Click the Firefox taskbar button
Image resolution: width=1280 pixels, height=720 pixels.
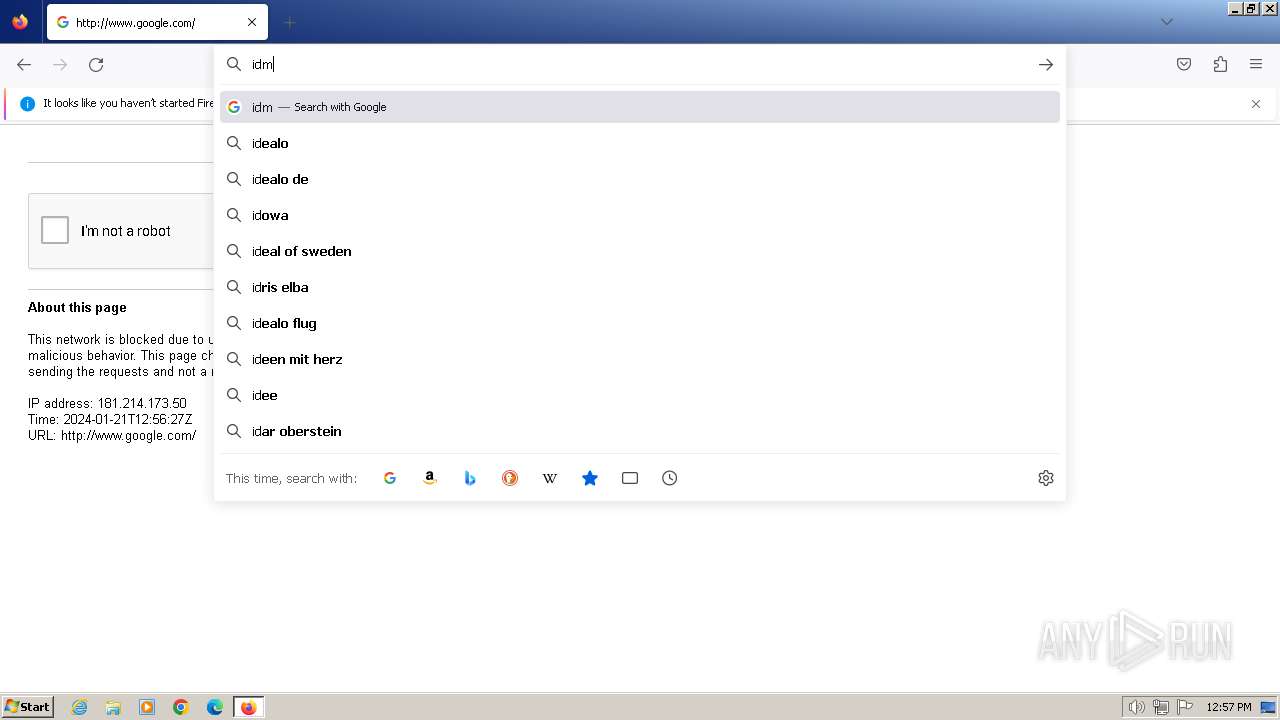pyautogui.click(x=248, y=707)
